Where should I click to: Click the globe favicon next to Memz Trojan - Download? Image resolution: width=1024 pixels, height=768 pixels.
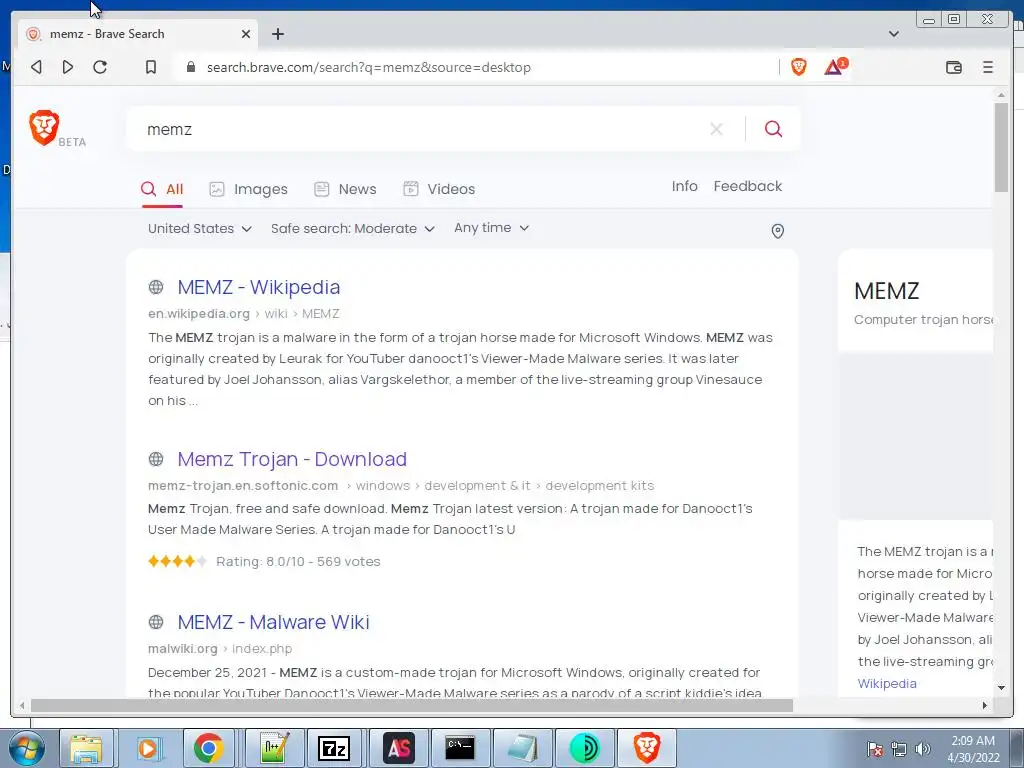click(x=155, y=459)
